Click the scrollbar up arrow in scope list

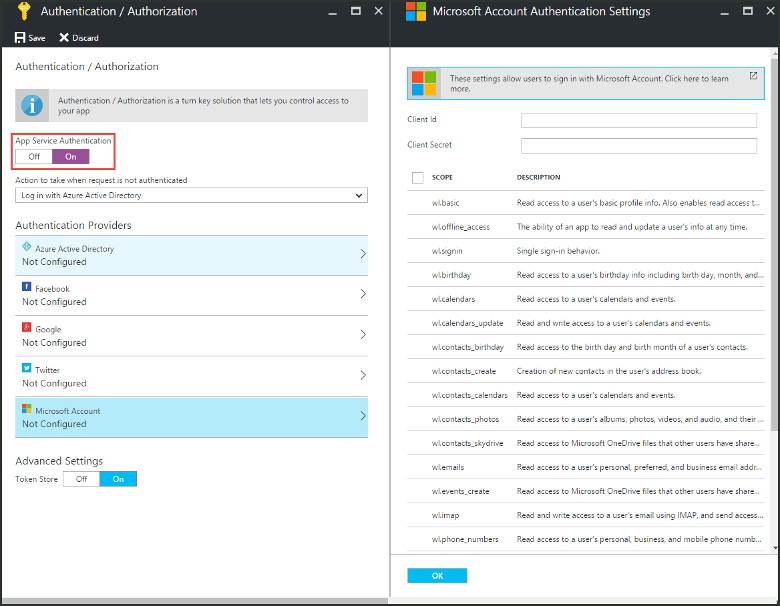(x=775, y=52)
